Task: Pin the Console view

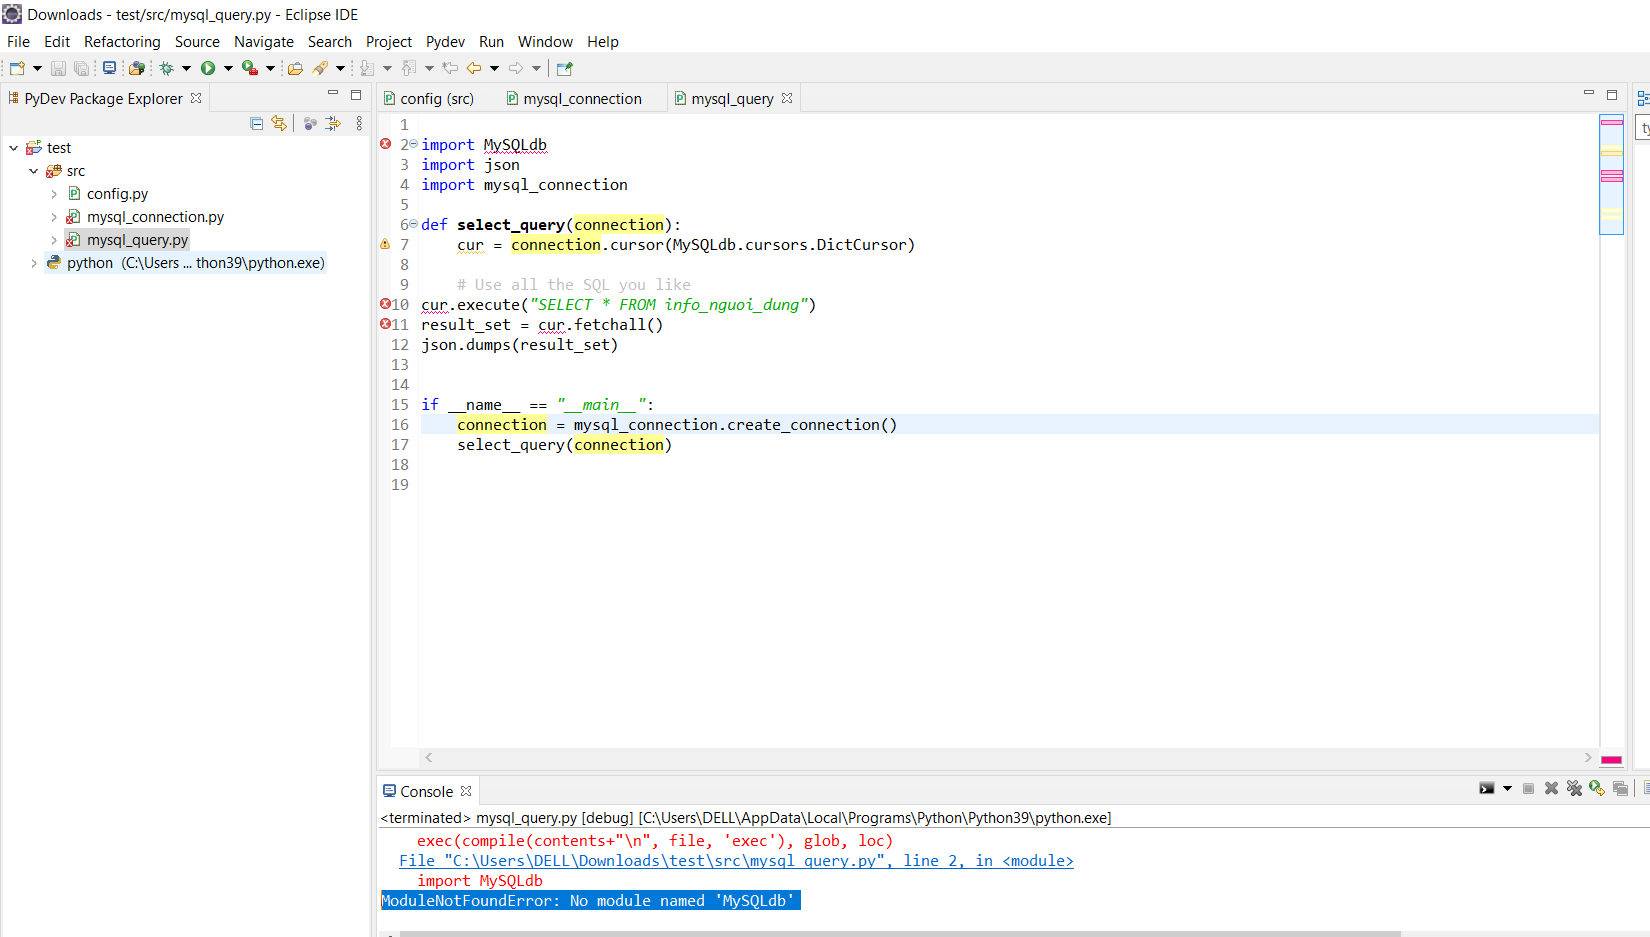Action: click(x=1620, y=789)
